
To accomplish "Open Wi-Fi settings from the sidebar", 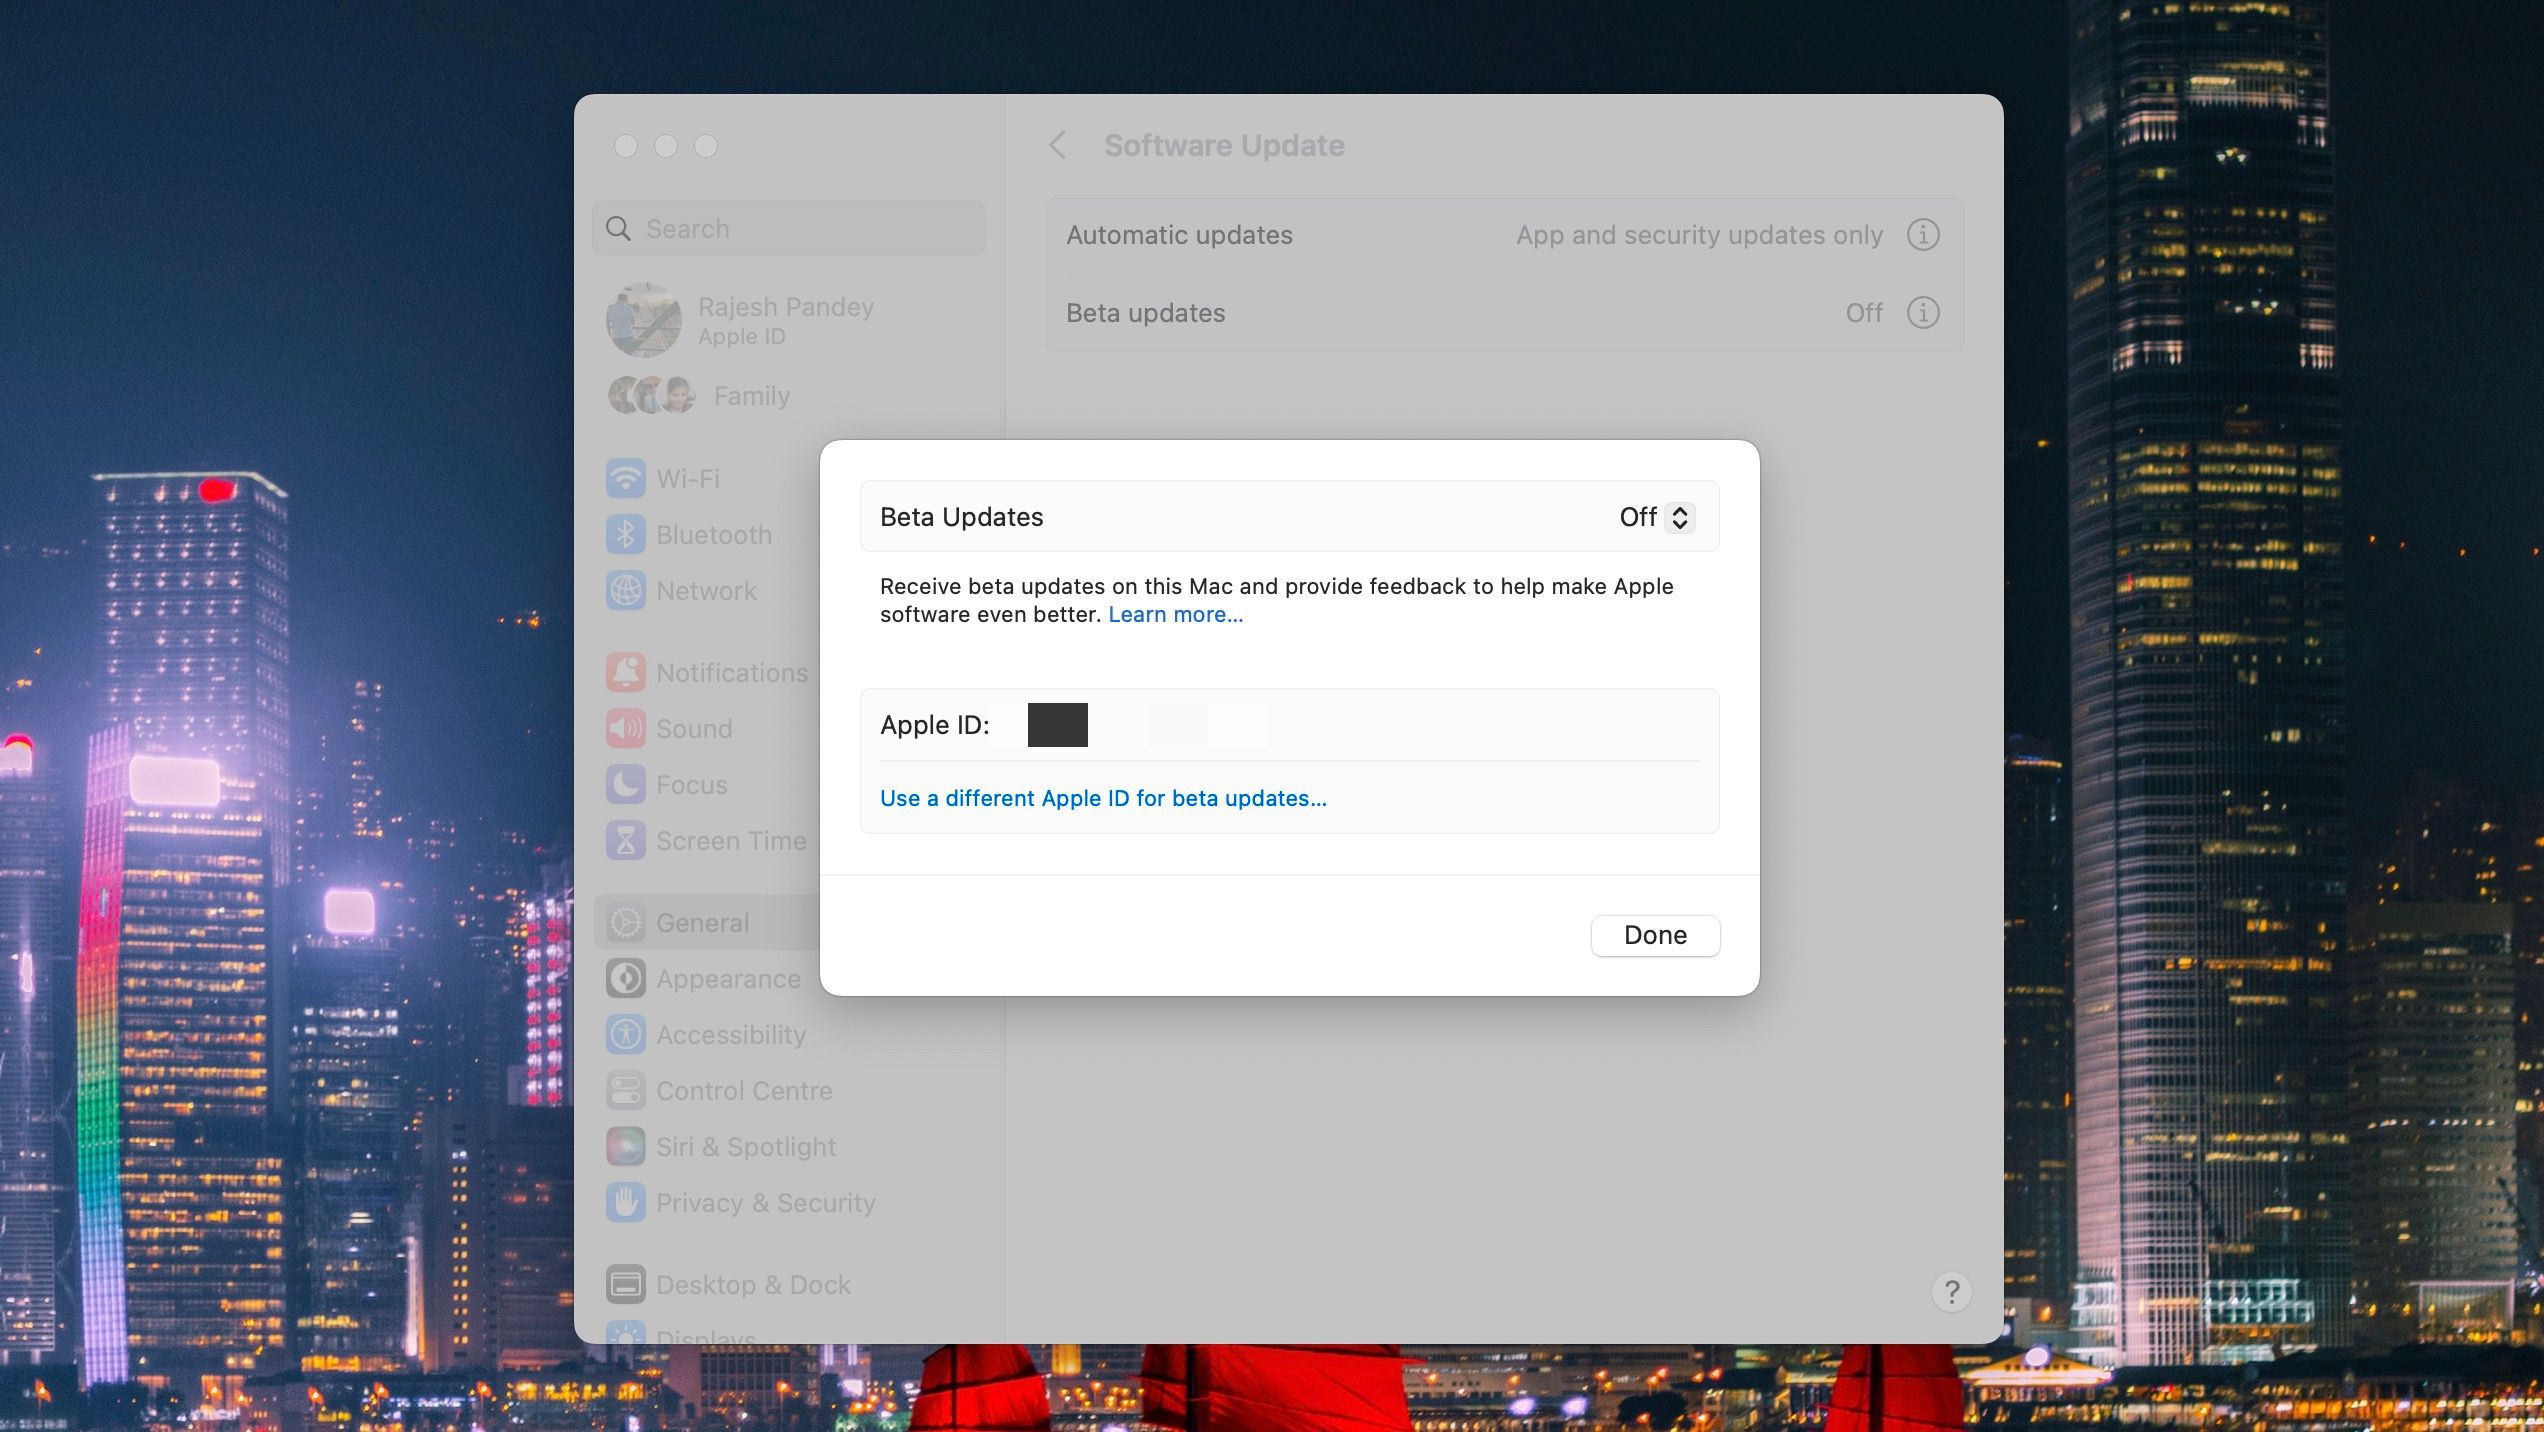I will pos(688,478).
